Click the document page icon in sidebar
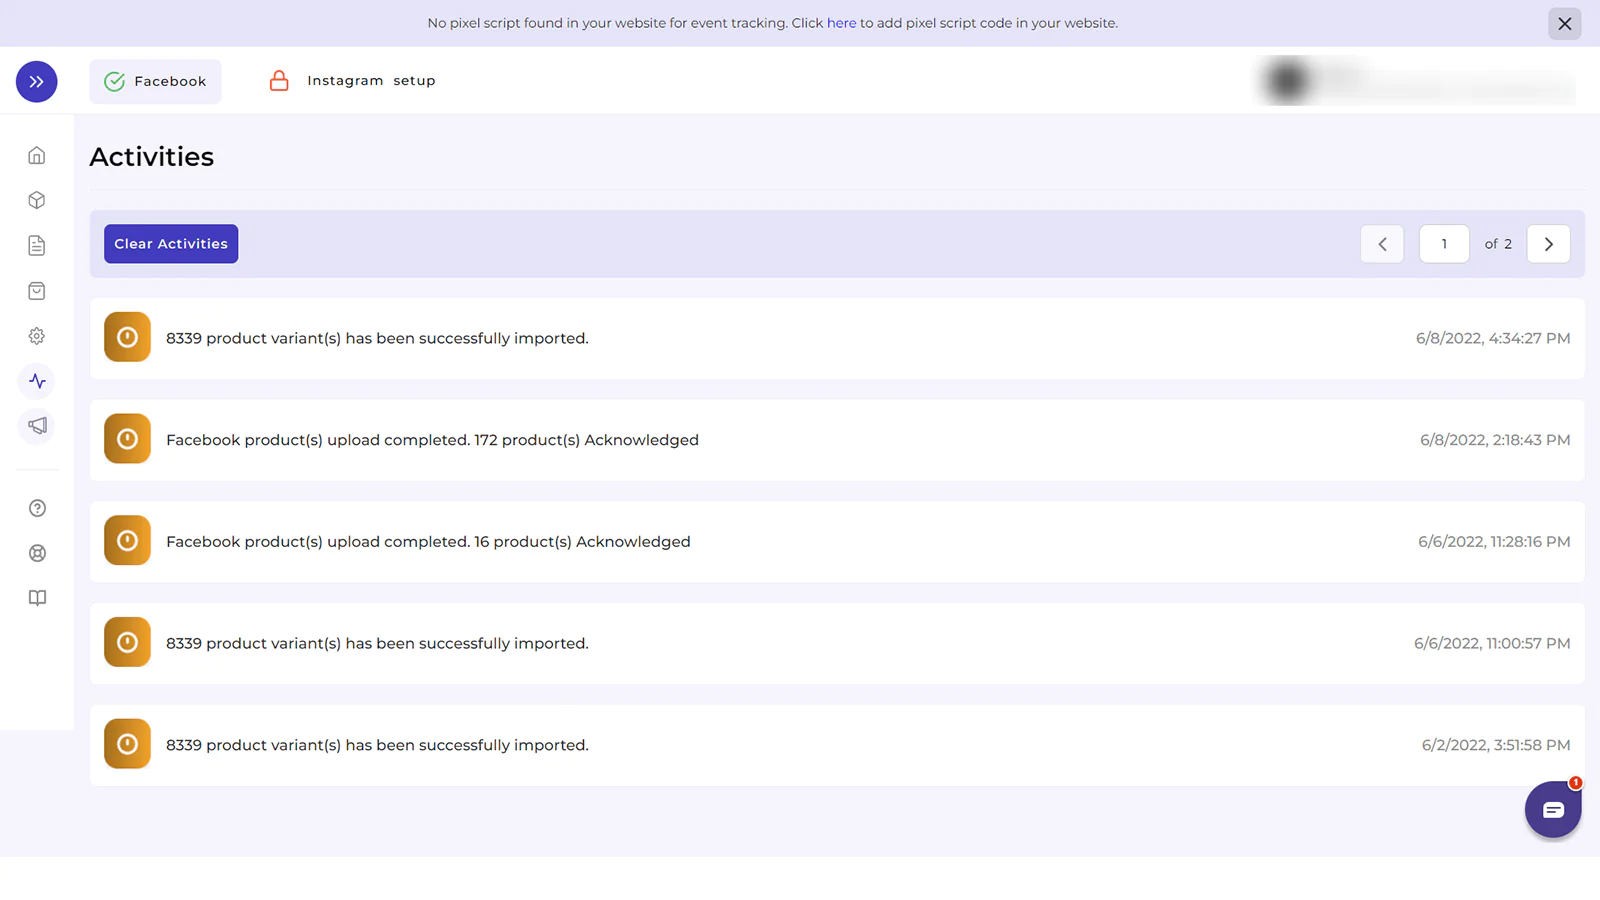Screen dimensions: 1600x900 [x=37, y=246]
